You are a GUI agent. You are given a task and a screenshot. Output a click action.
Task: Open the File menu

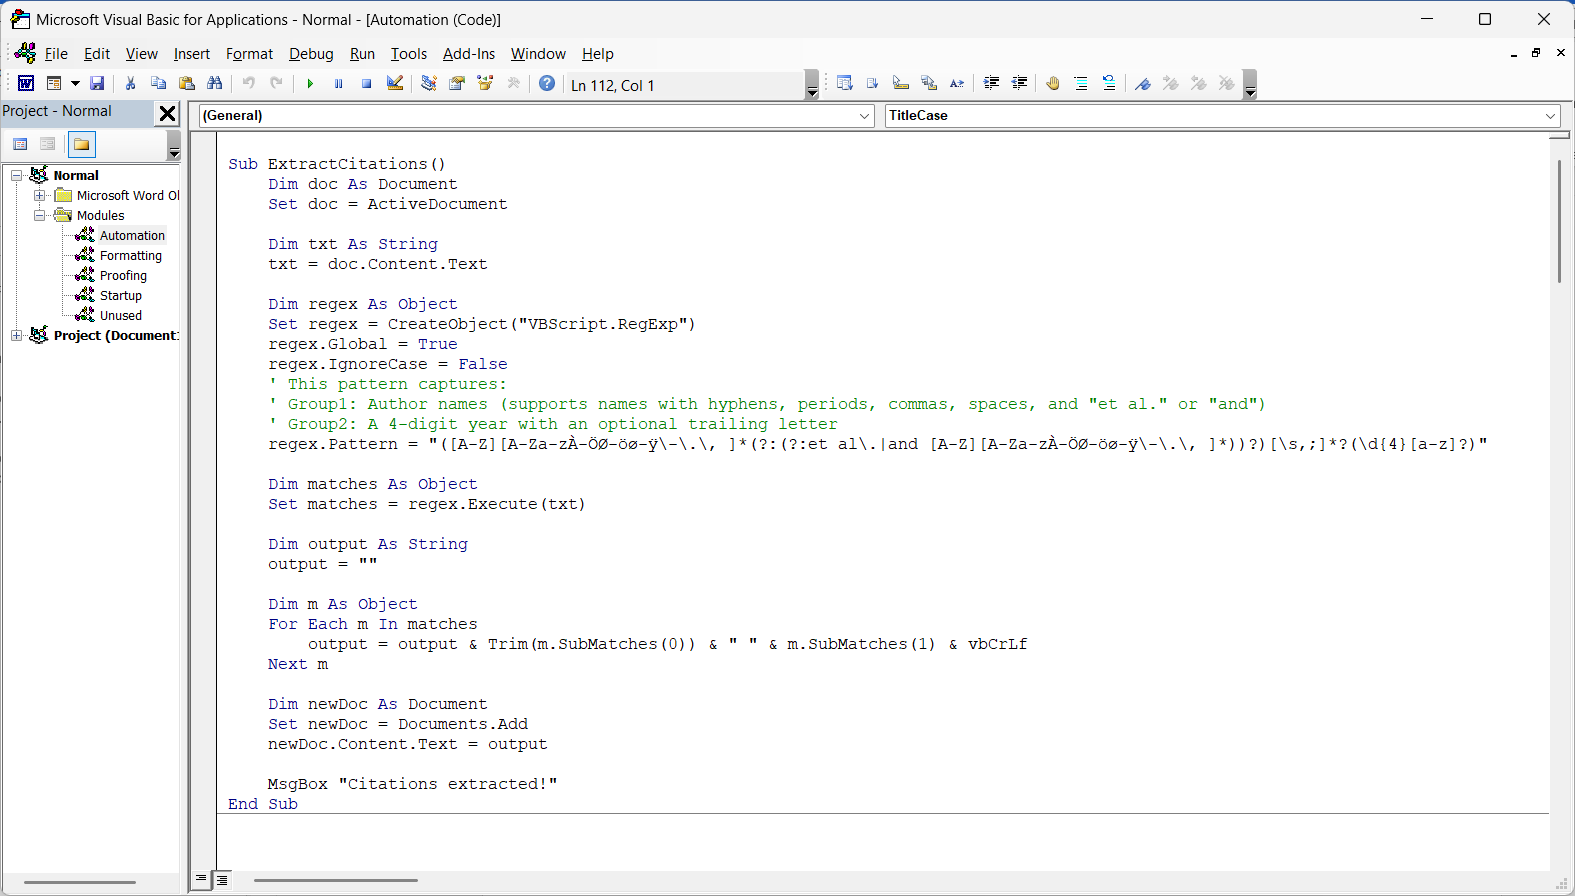click(x=56, y=54)
